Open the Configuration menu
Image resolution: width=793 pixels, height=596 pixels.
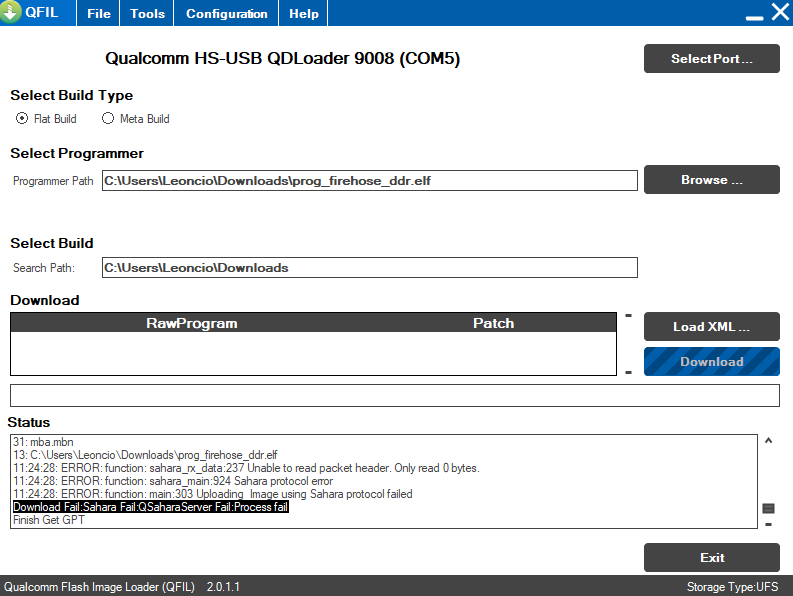coord(226,13)
